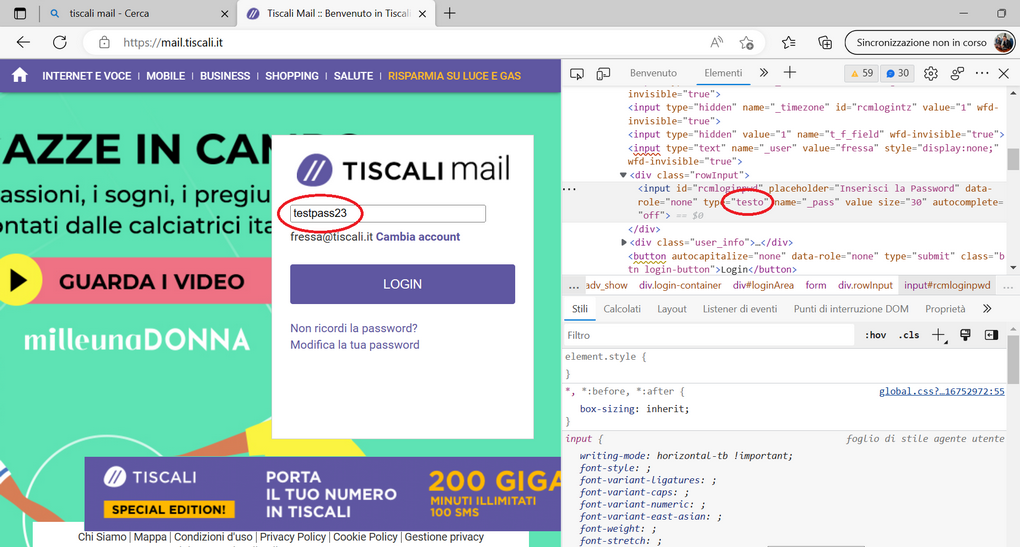Open the Calcolati tab
Viewport: 1020px width, 547px height.
coord(622,309)
